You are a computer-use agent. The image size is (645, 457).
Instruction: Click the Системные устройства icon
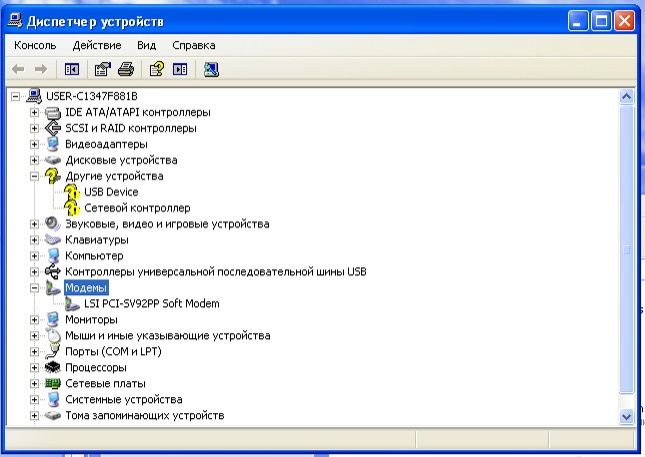pos(53,399)
